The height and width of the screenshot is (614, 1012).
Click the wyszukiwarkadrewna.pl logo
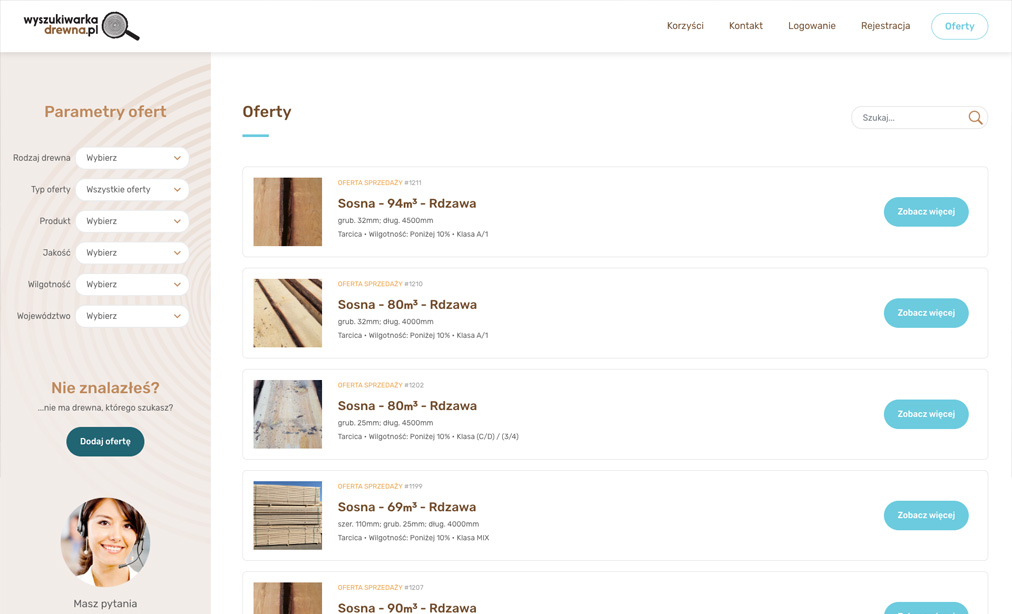coord(81,26)
